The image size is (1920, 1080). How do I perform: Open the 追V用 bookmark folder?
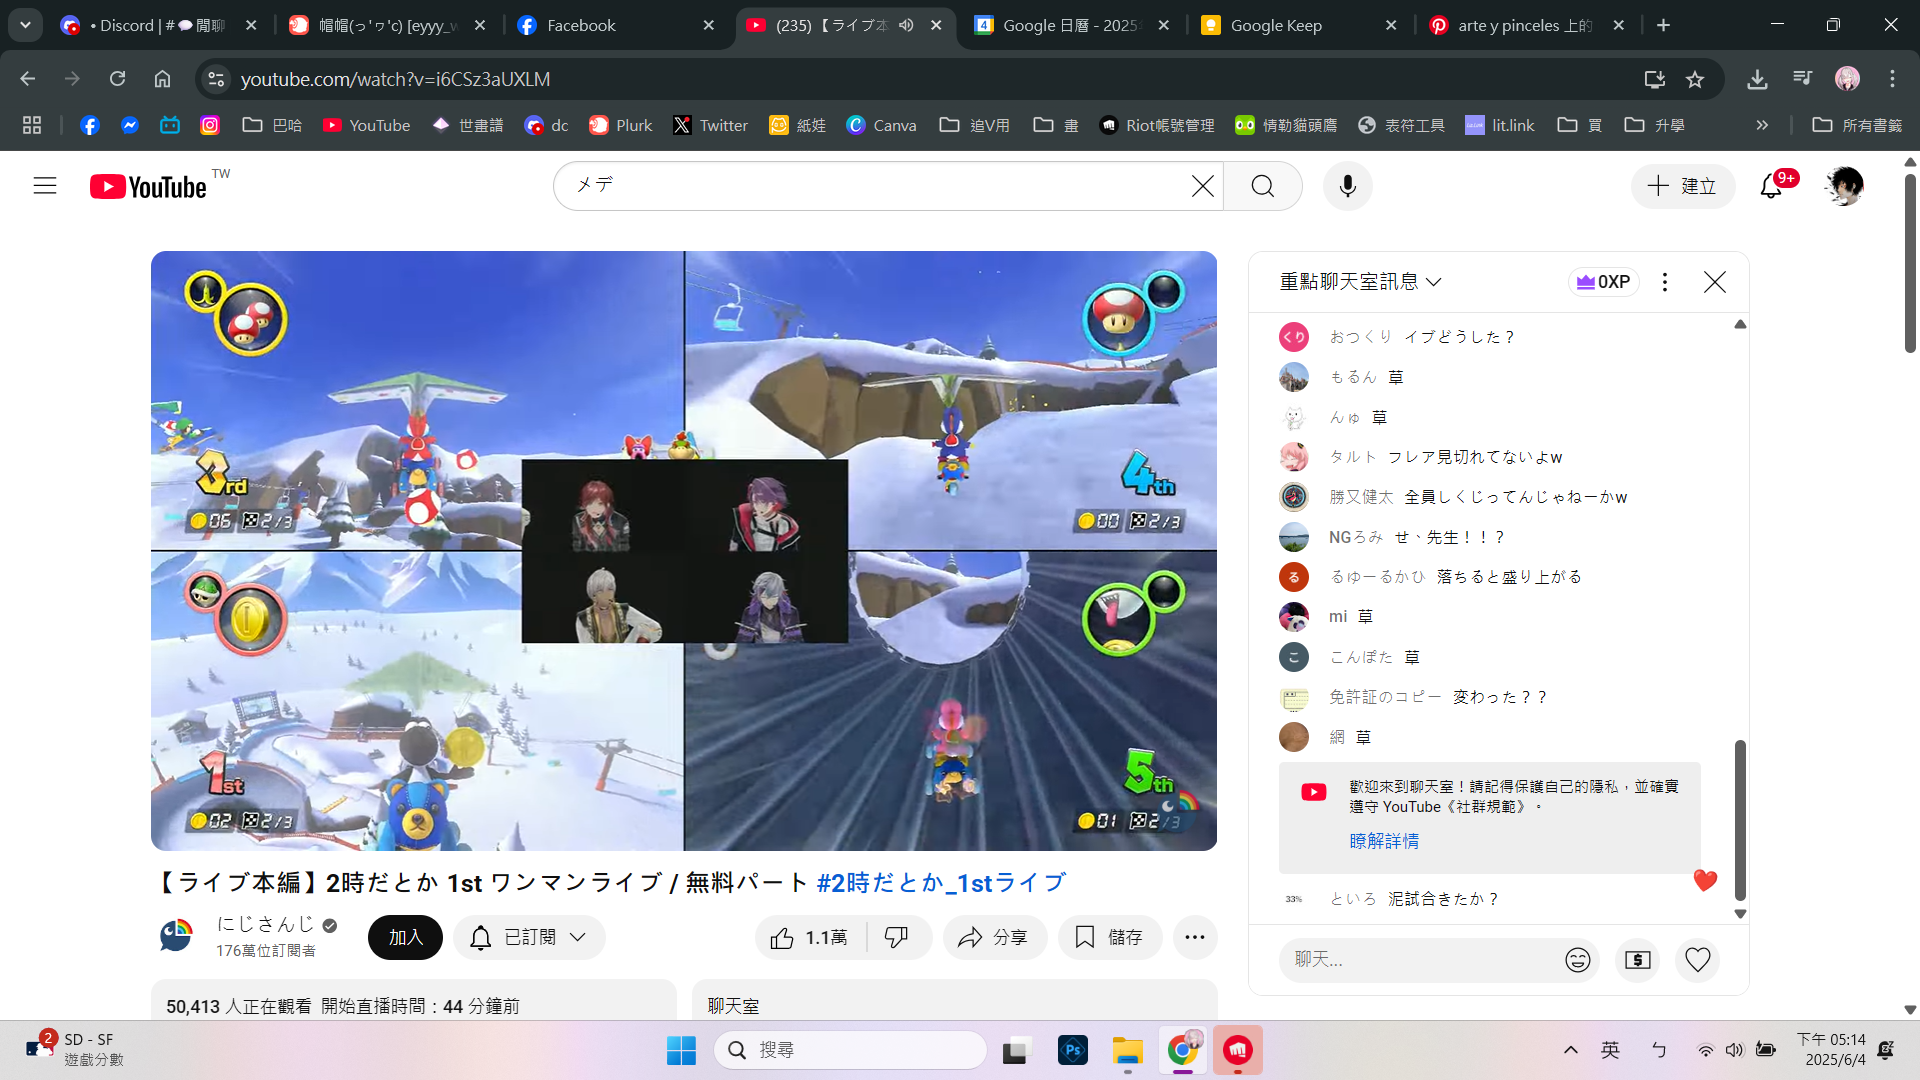pos(974,126)
